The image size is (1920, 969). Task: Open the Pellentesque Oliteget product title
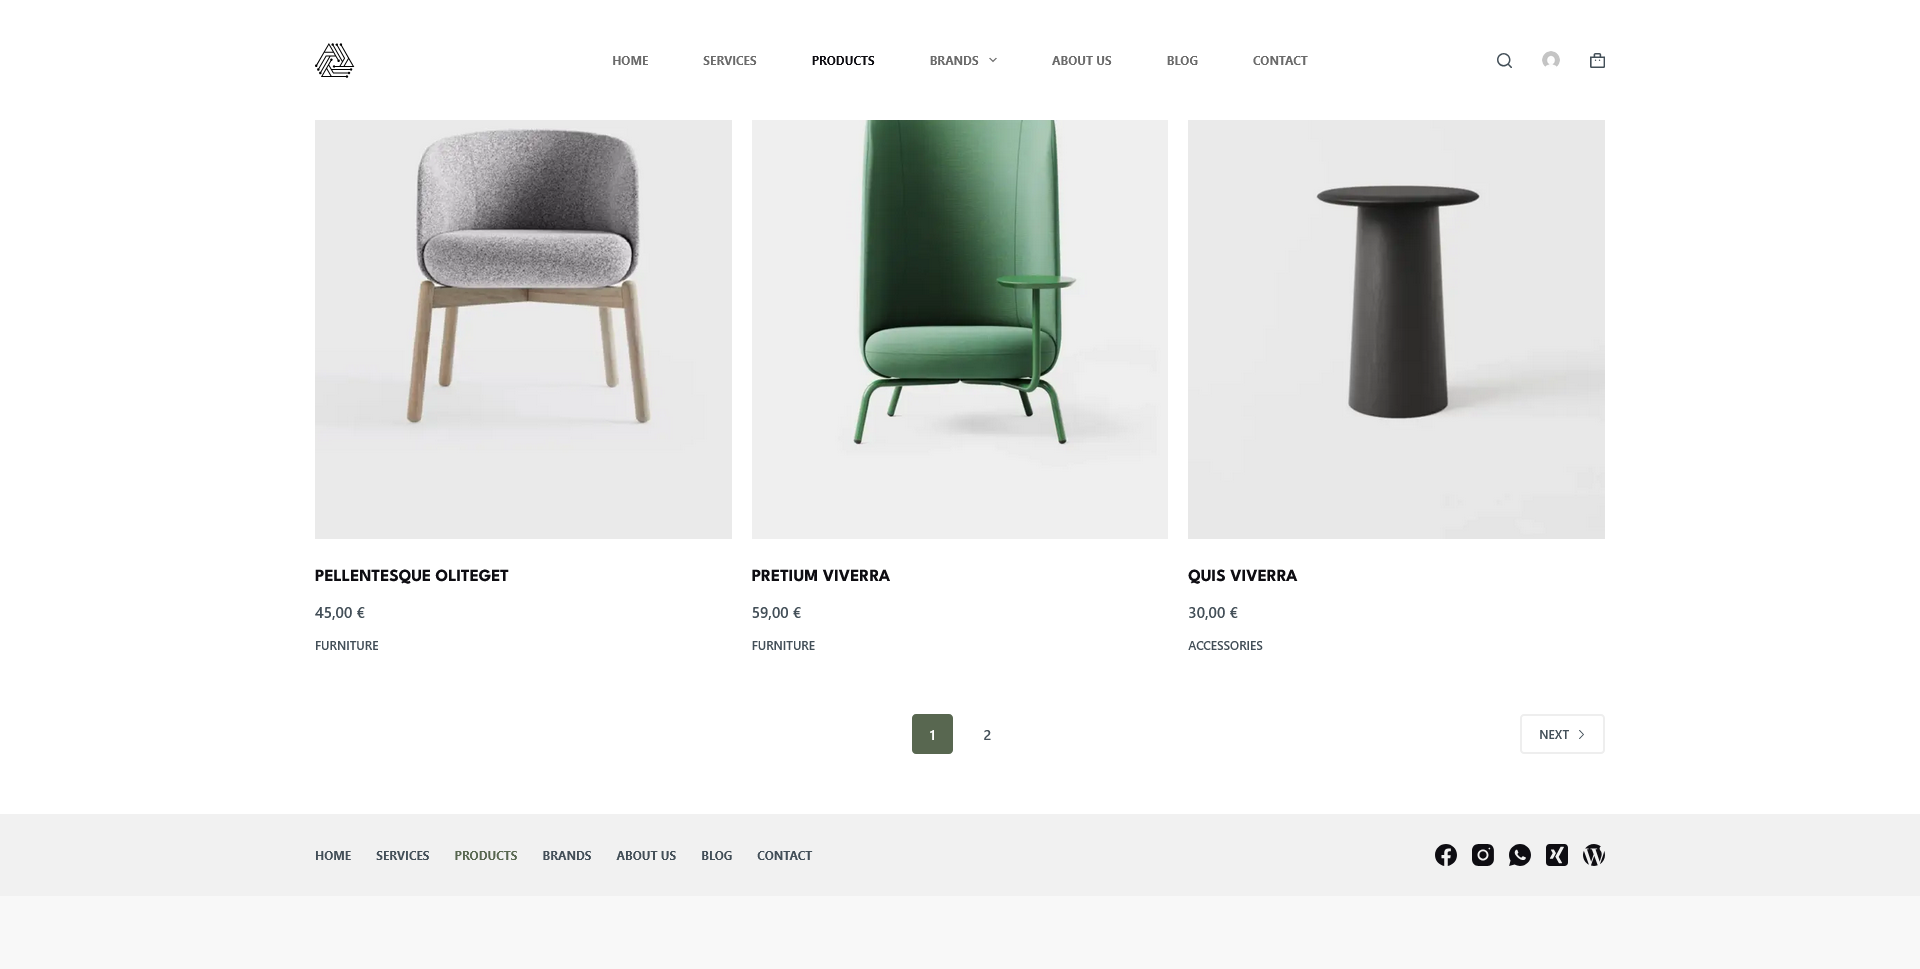[411, 576]
